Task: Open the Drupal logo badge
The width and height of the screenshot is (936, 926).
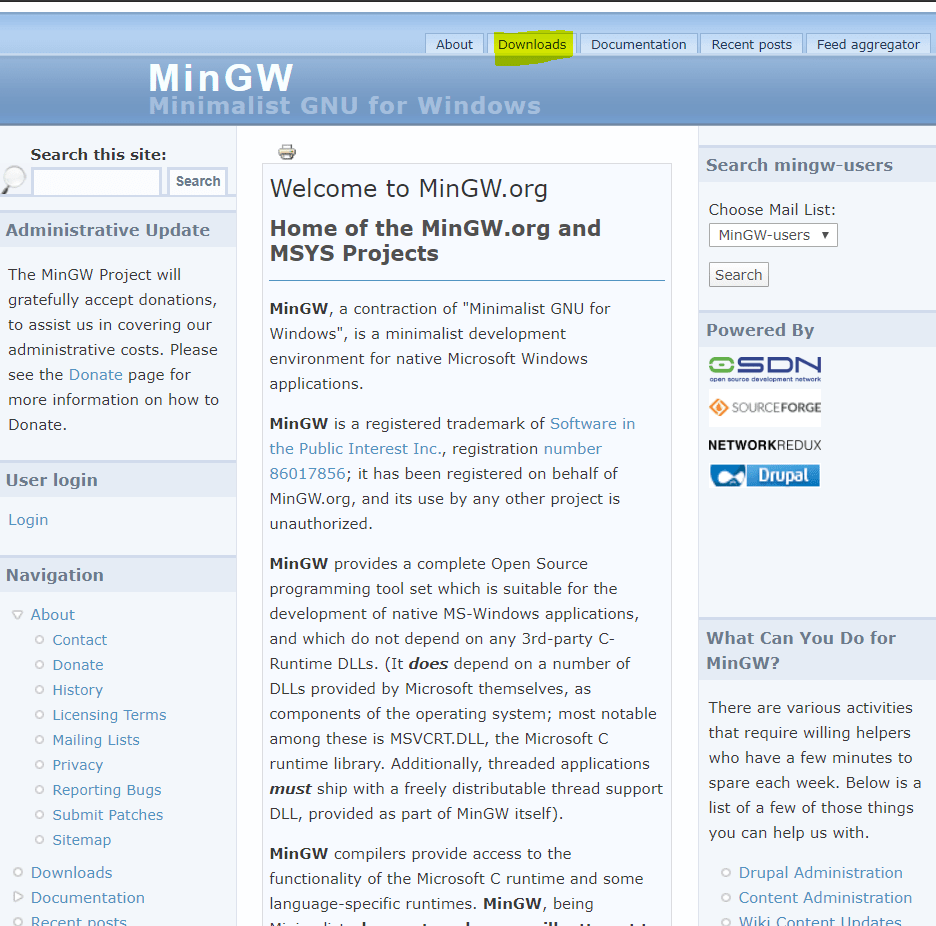Action: pyautogui.click(x=765, y=476)
